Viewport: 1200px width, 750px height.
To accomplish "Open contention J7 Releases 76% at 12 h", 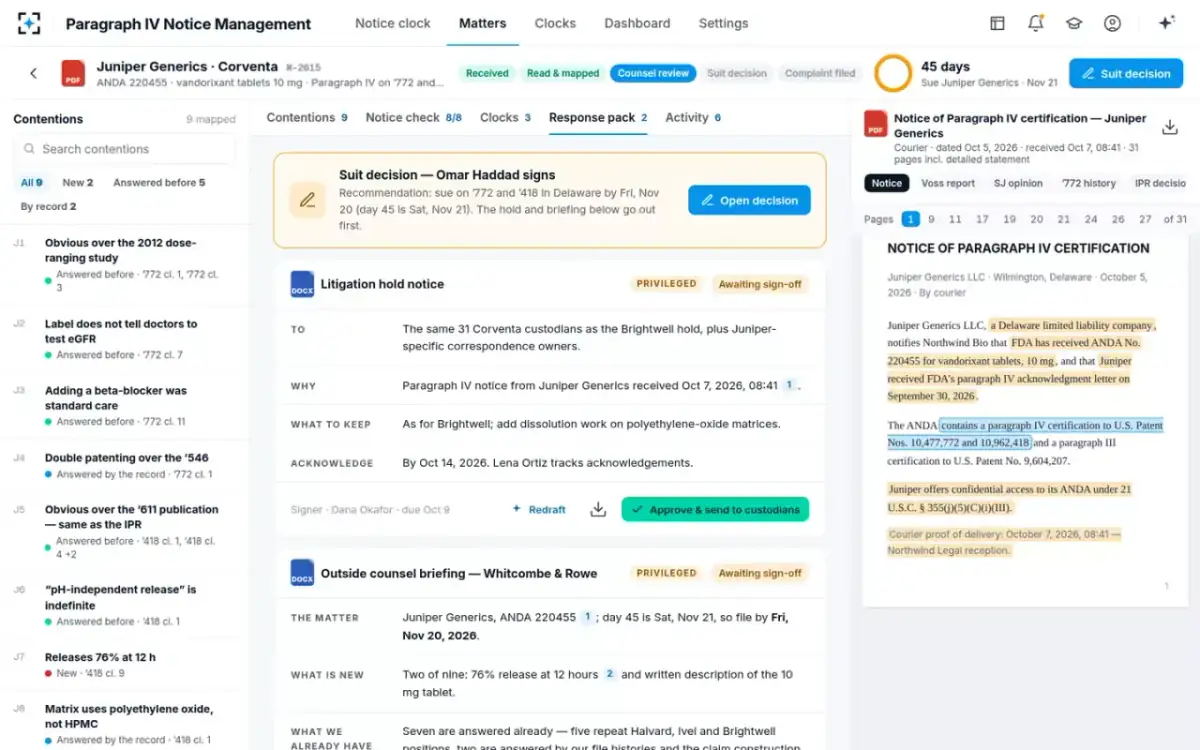I will click(x=124, y=665).
